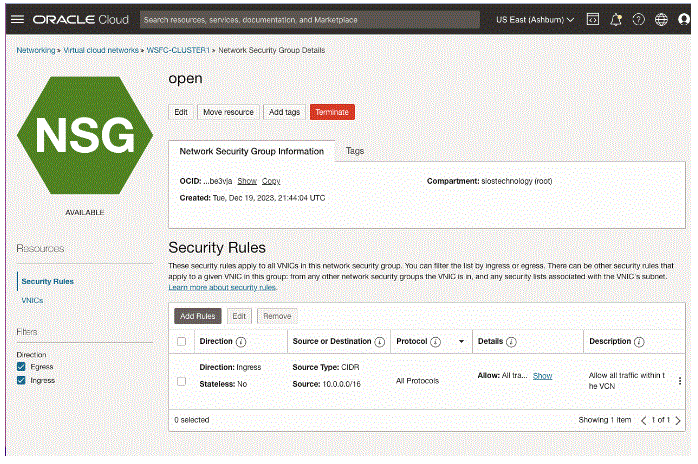Uncheck the Ingress direction filter
The height and width of the screenshot is (464, 698).
tap(22, 380)
